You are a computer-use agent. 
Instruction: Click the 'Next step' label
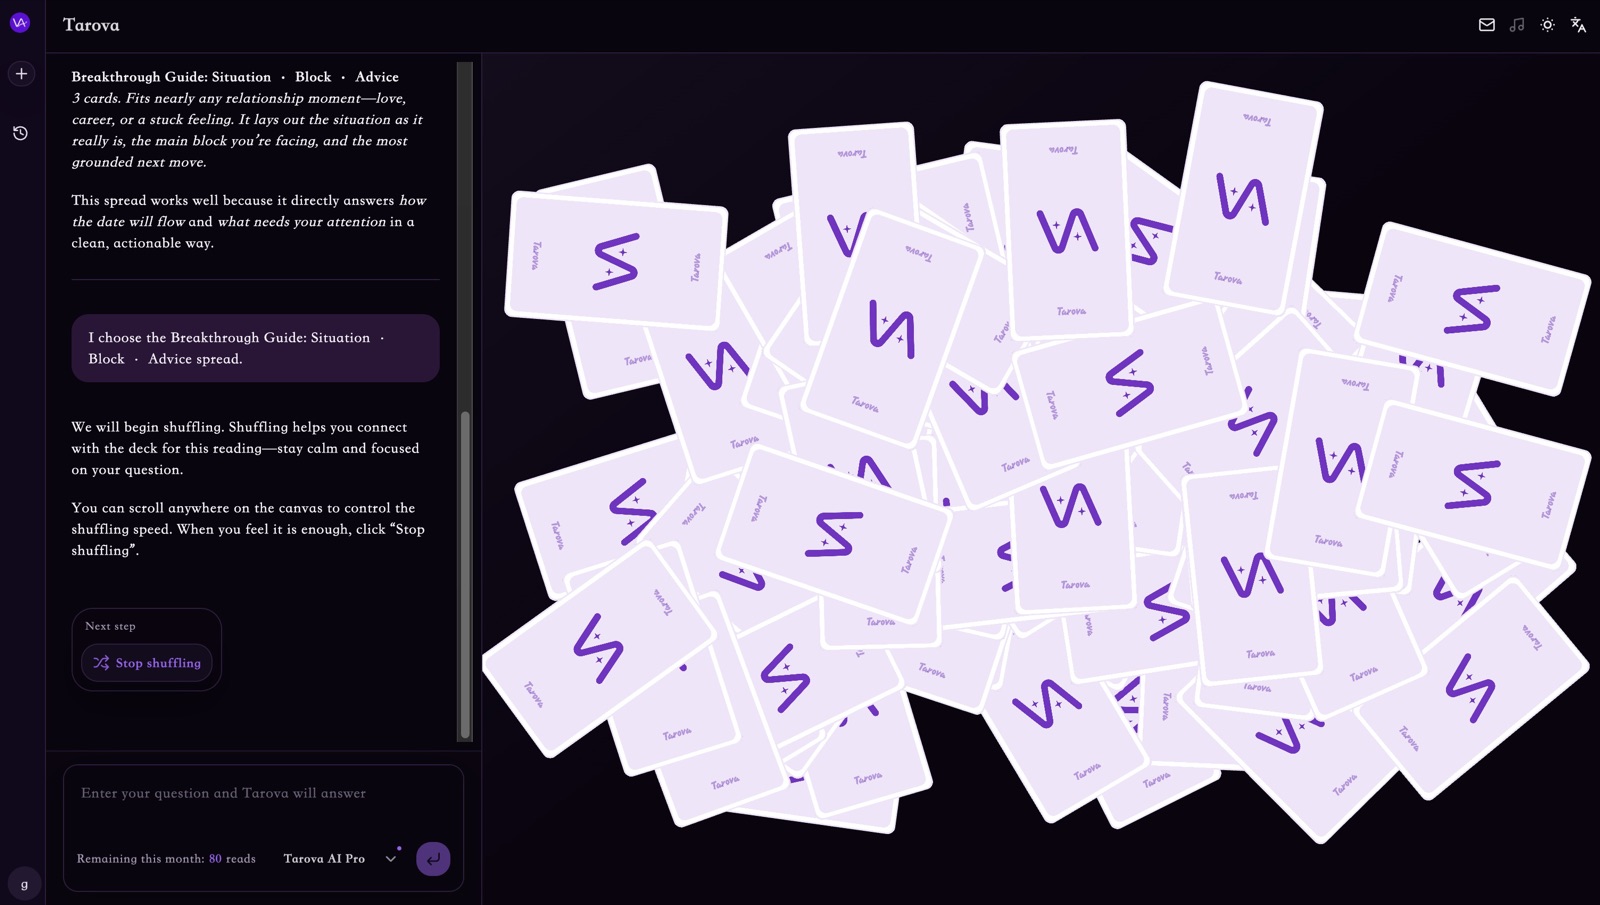110,626
